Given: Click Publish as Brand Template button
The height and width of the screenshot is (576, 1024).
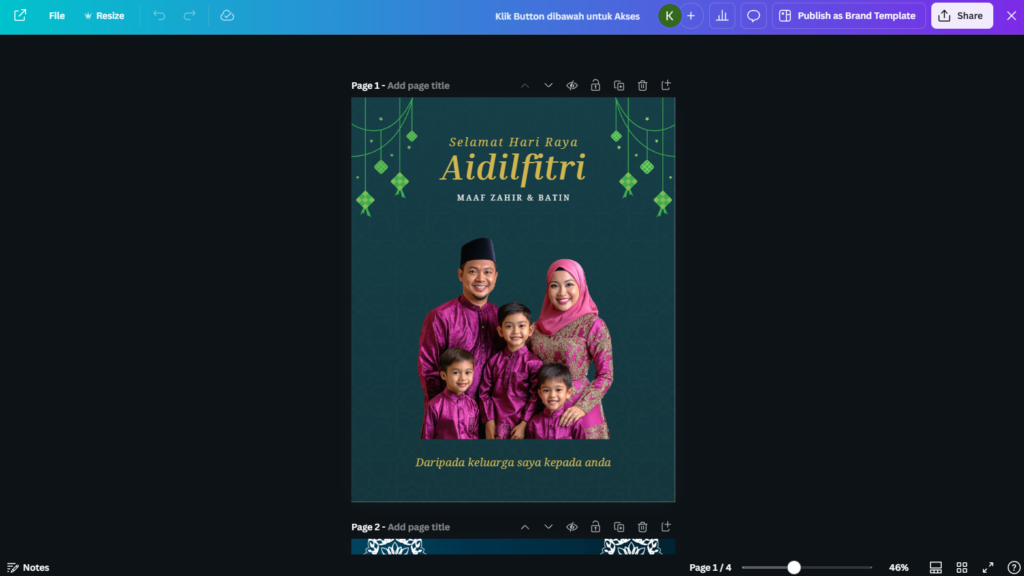Looking at the screenshot, I should pos(848,16).
